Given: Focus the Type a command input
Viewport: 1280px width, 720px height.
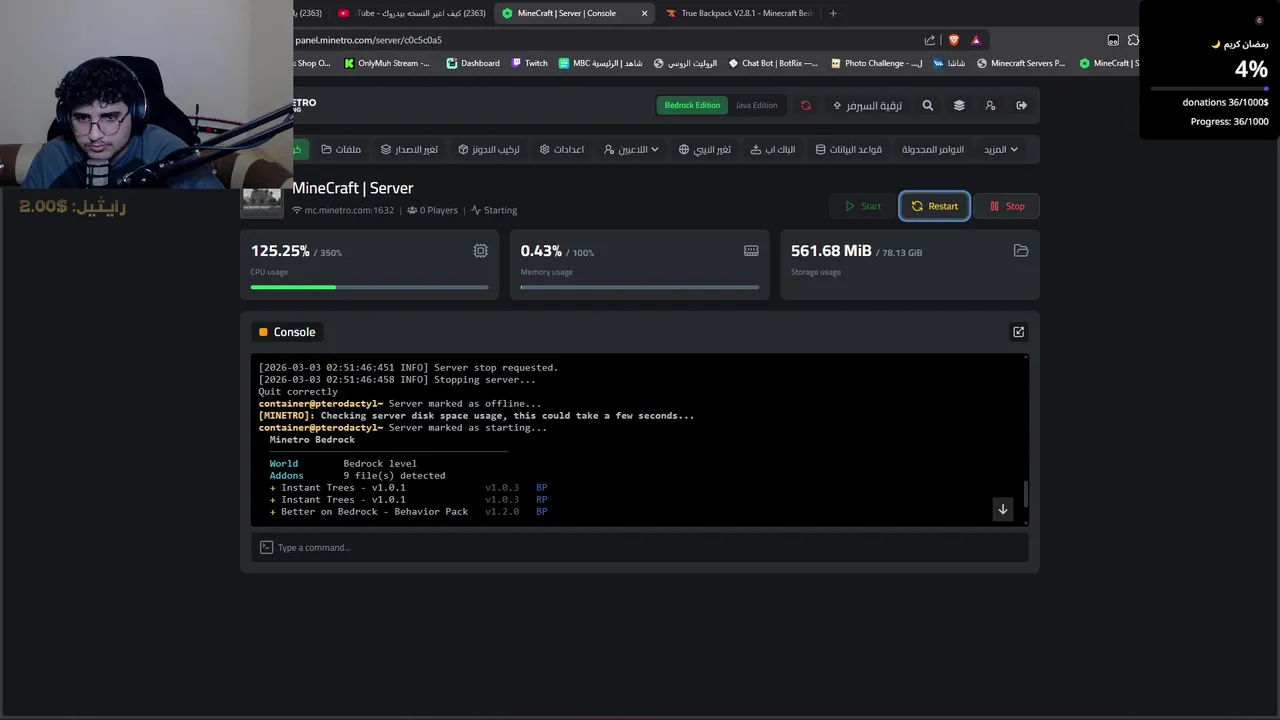Looking at the screenshot, I should pyautogui.click(x=640, y=547).
